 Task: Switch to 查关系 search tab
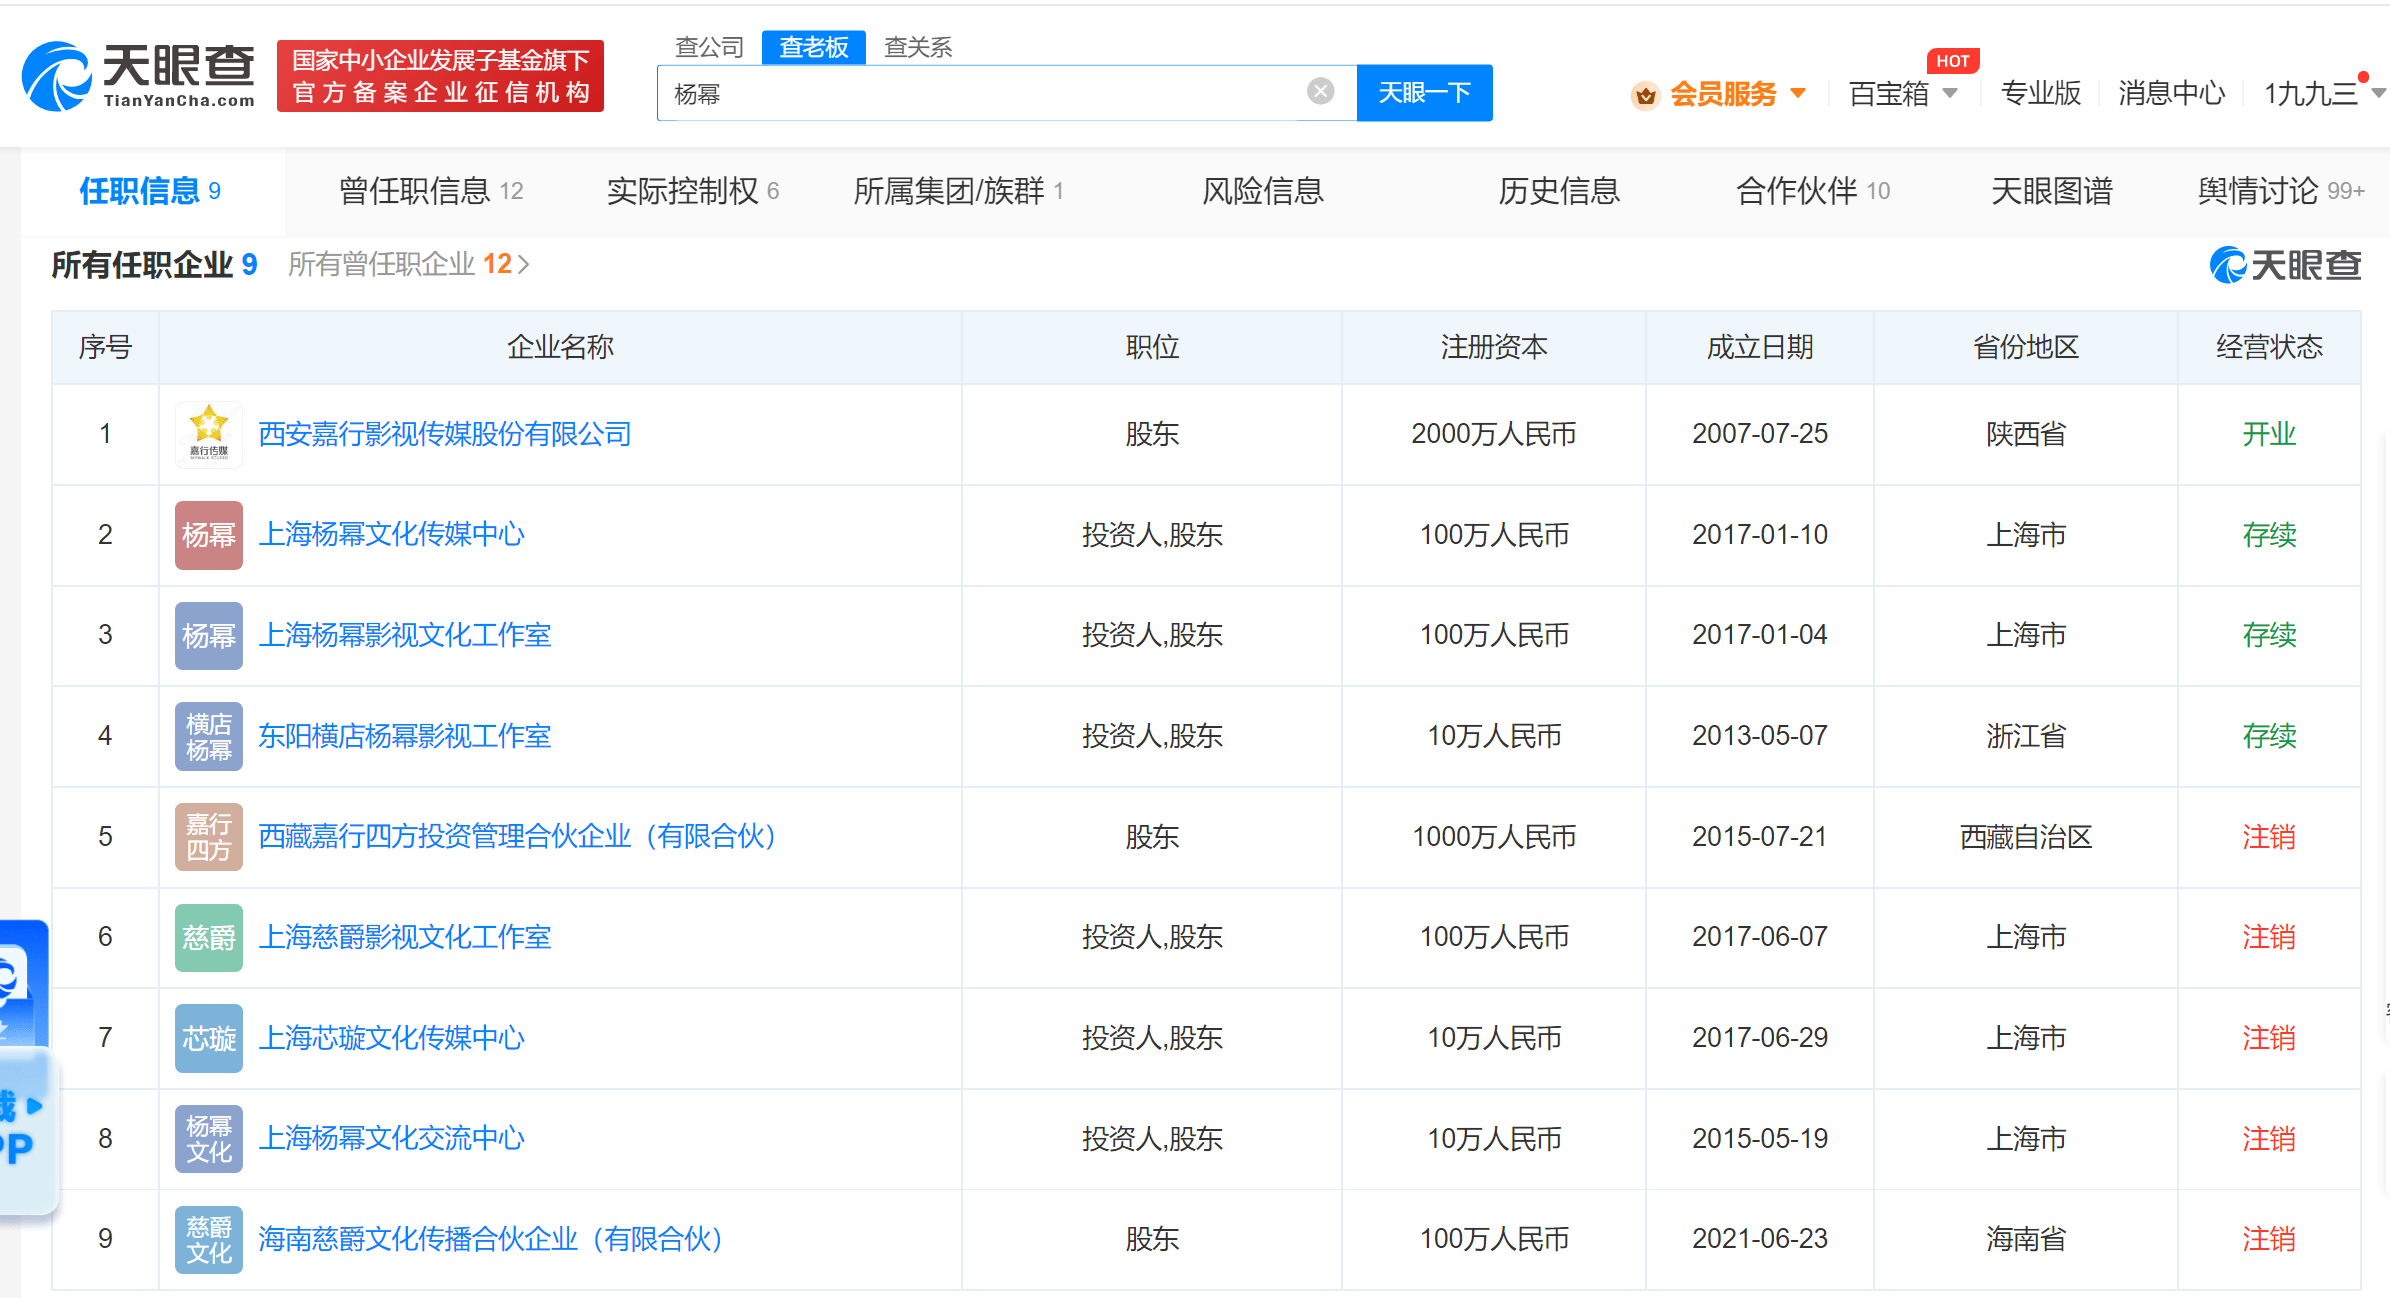[918, 47]
